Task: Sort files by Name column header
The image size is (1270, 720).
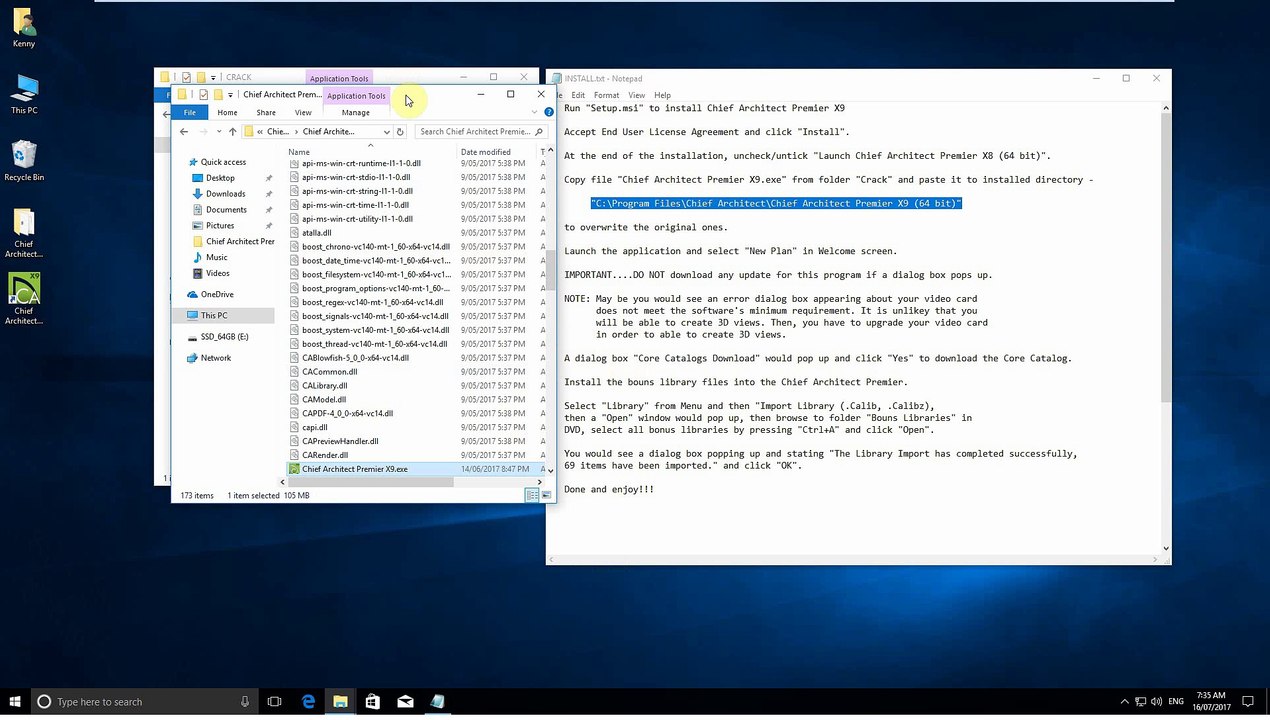Action: coord(370,152)
